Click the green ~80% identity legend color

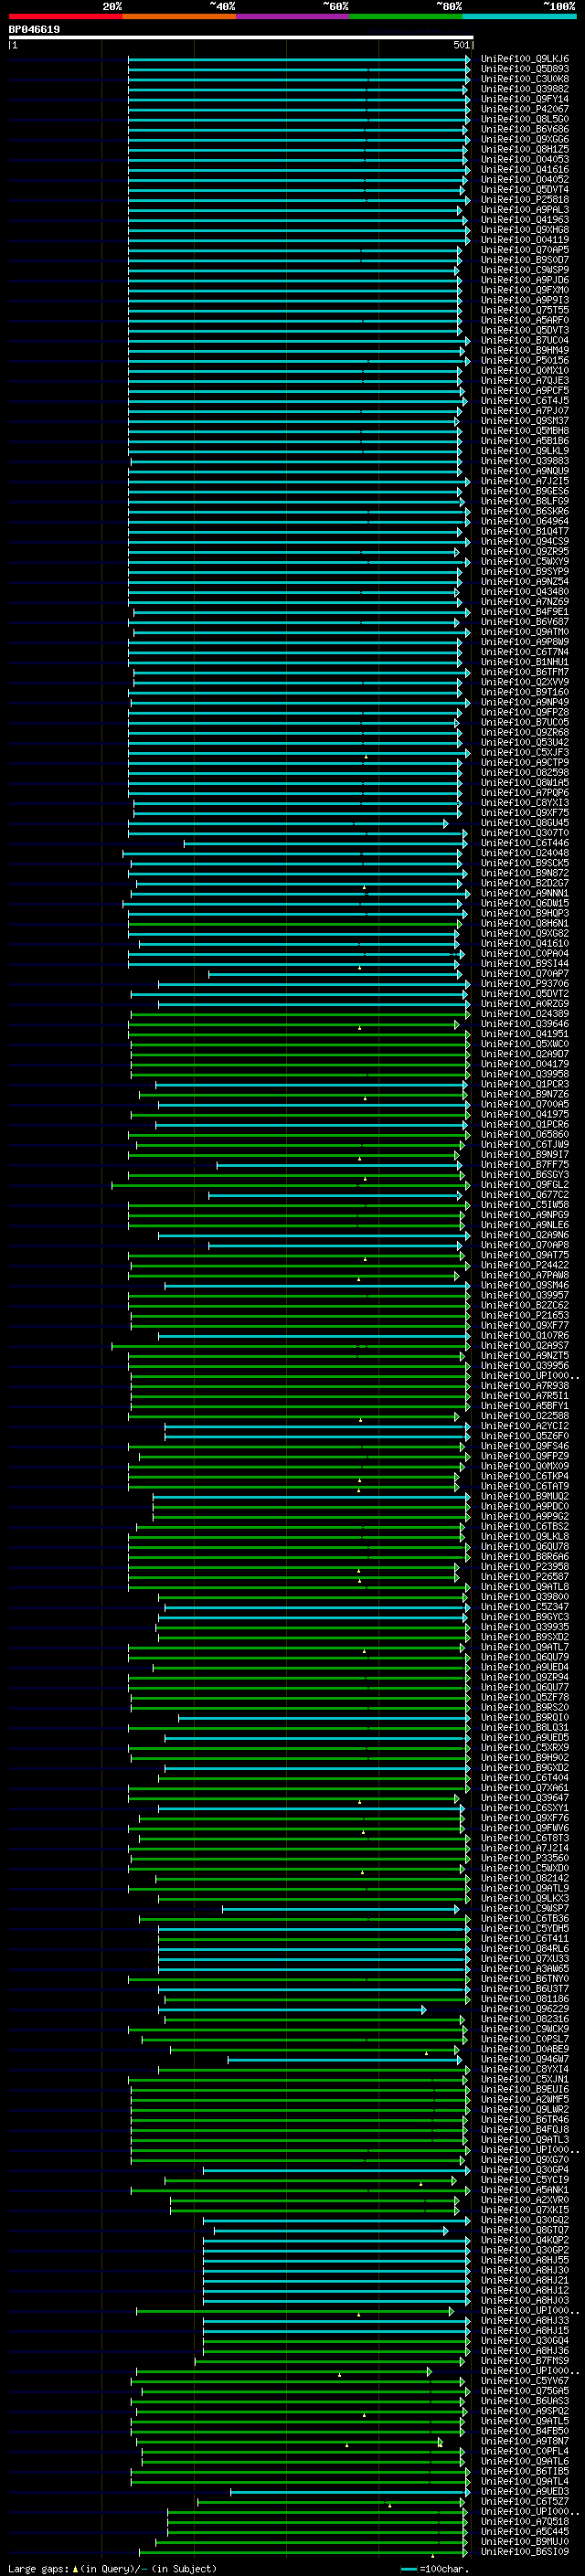pyautogui.click(x=405, y=16)
